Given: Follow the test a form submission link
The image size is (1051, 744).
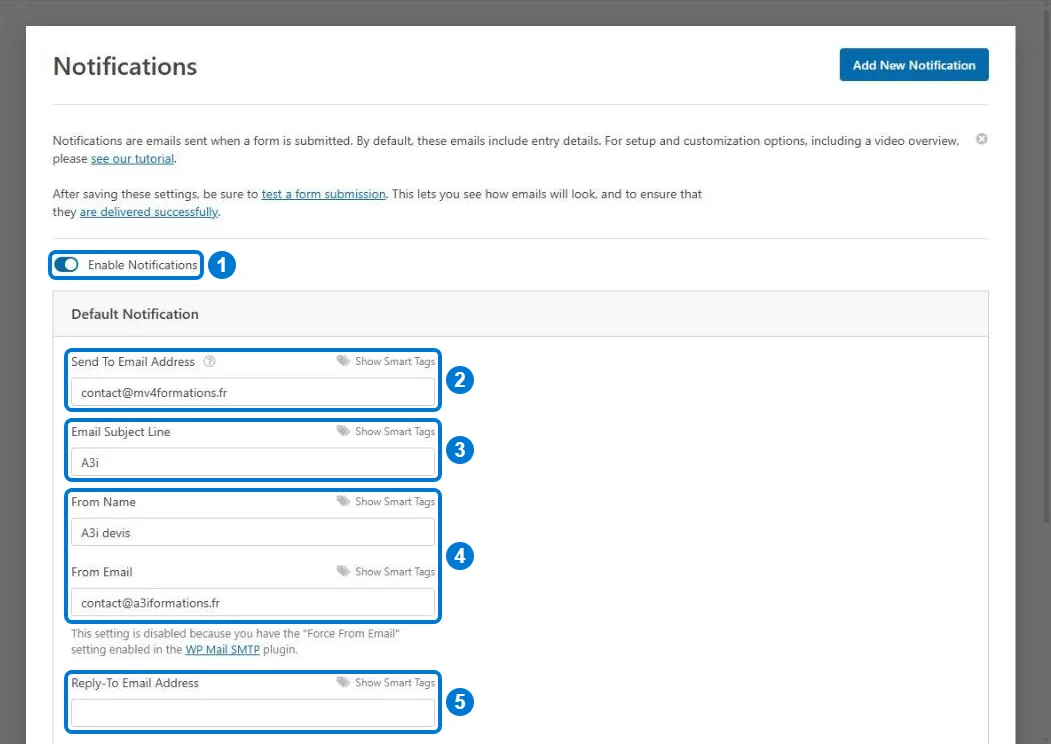Looking at the screenshot, I should coord(323,194).
